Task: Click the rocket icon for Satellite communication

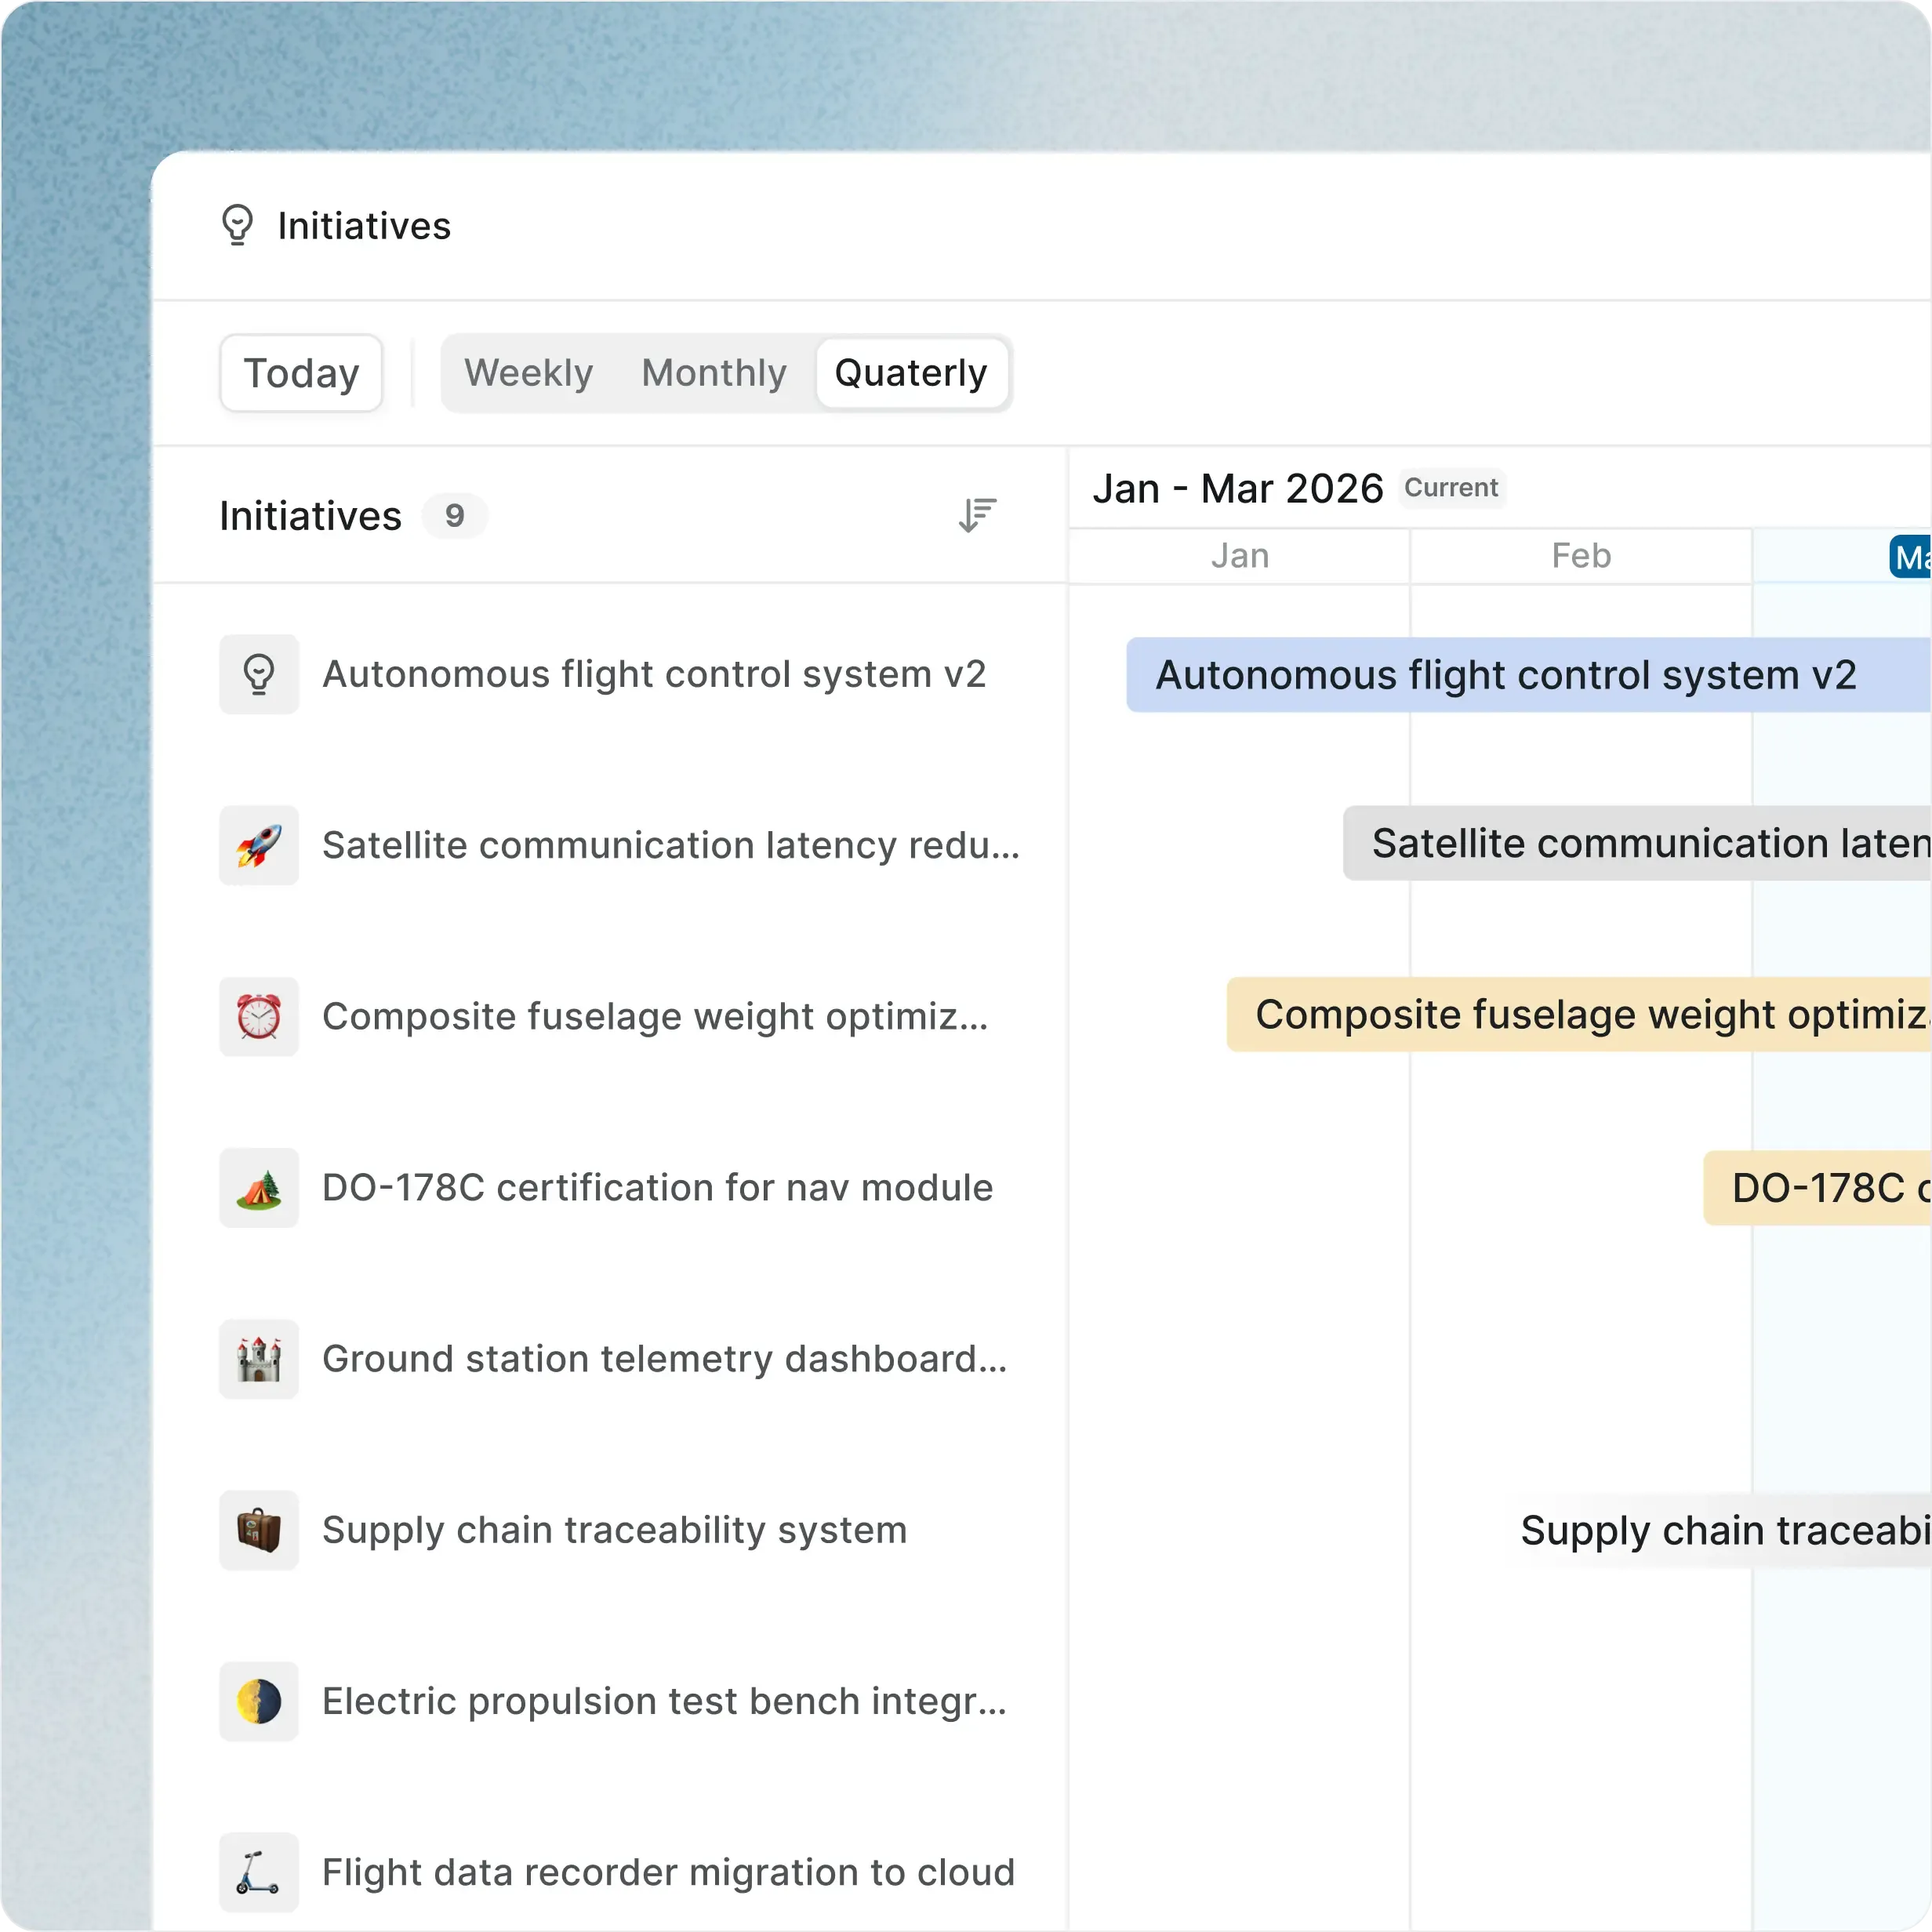Action: point(259,845)
